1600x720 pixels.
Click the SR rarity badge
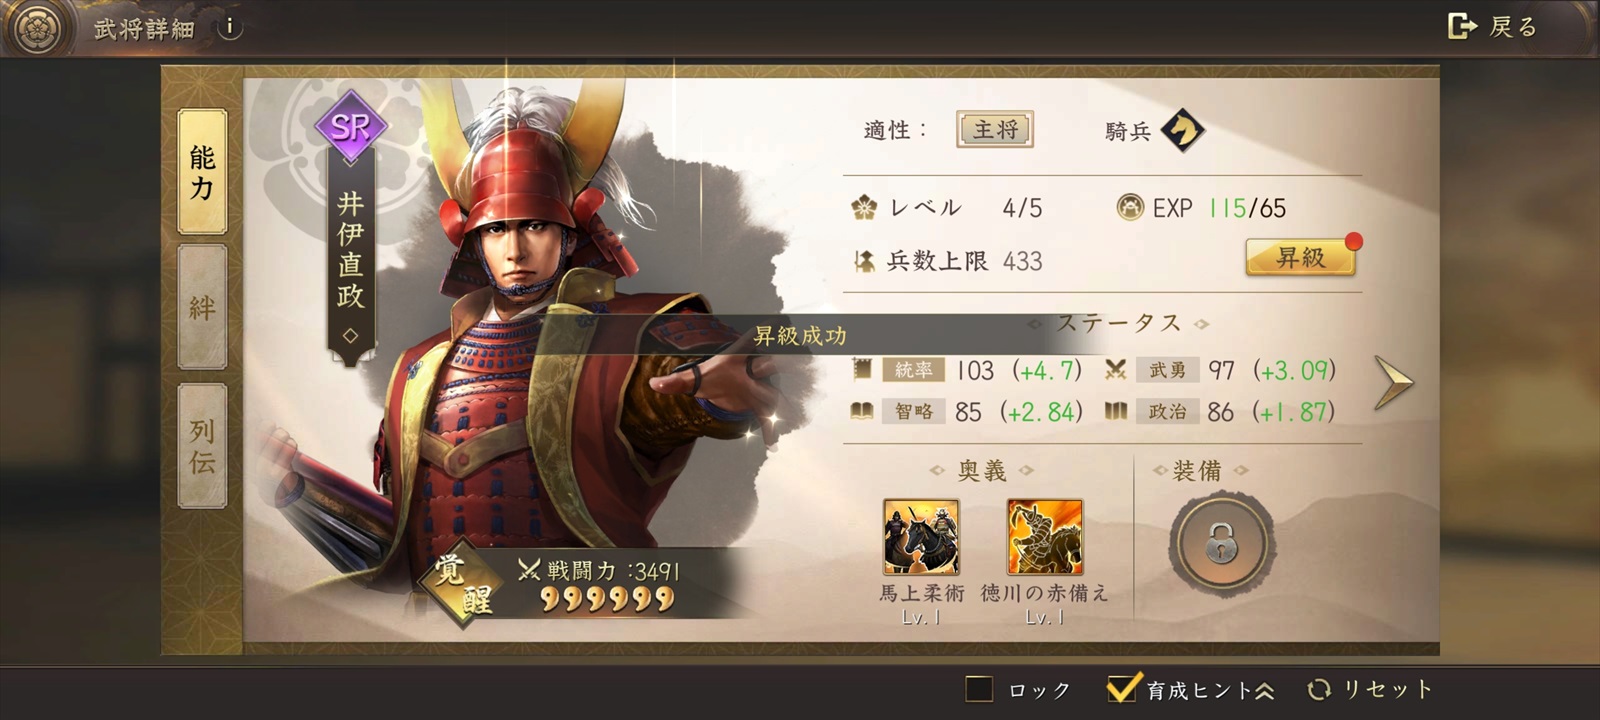351,127
